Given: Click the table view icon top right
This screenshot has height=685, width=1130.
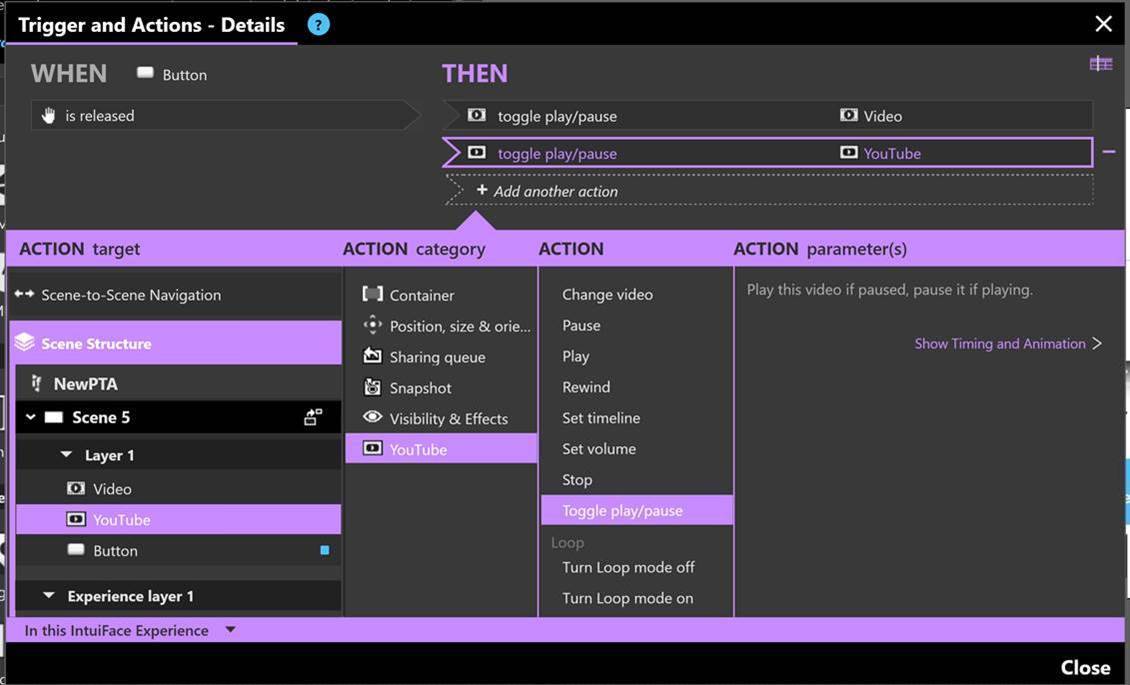Looking at the screenshot, I should pos(1100,64).
